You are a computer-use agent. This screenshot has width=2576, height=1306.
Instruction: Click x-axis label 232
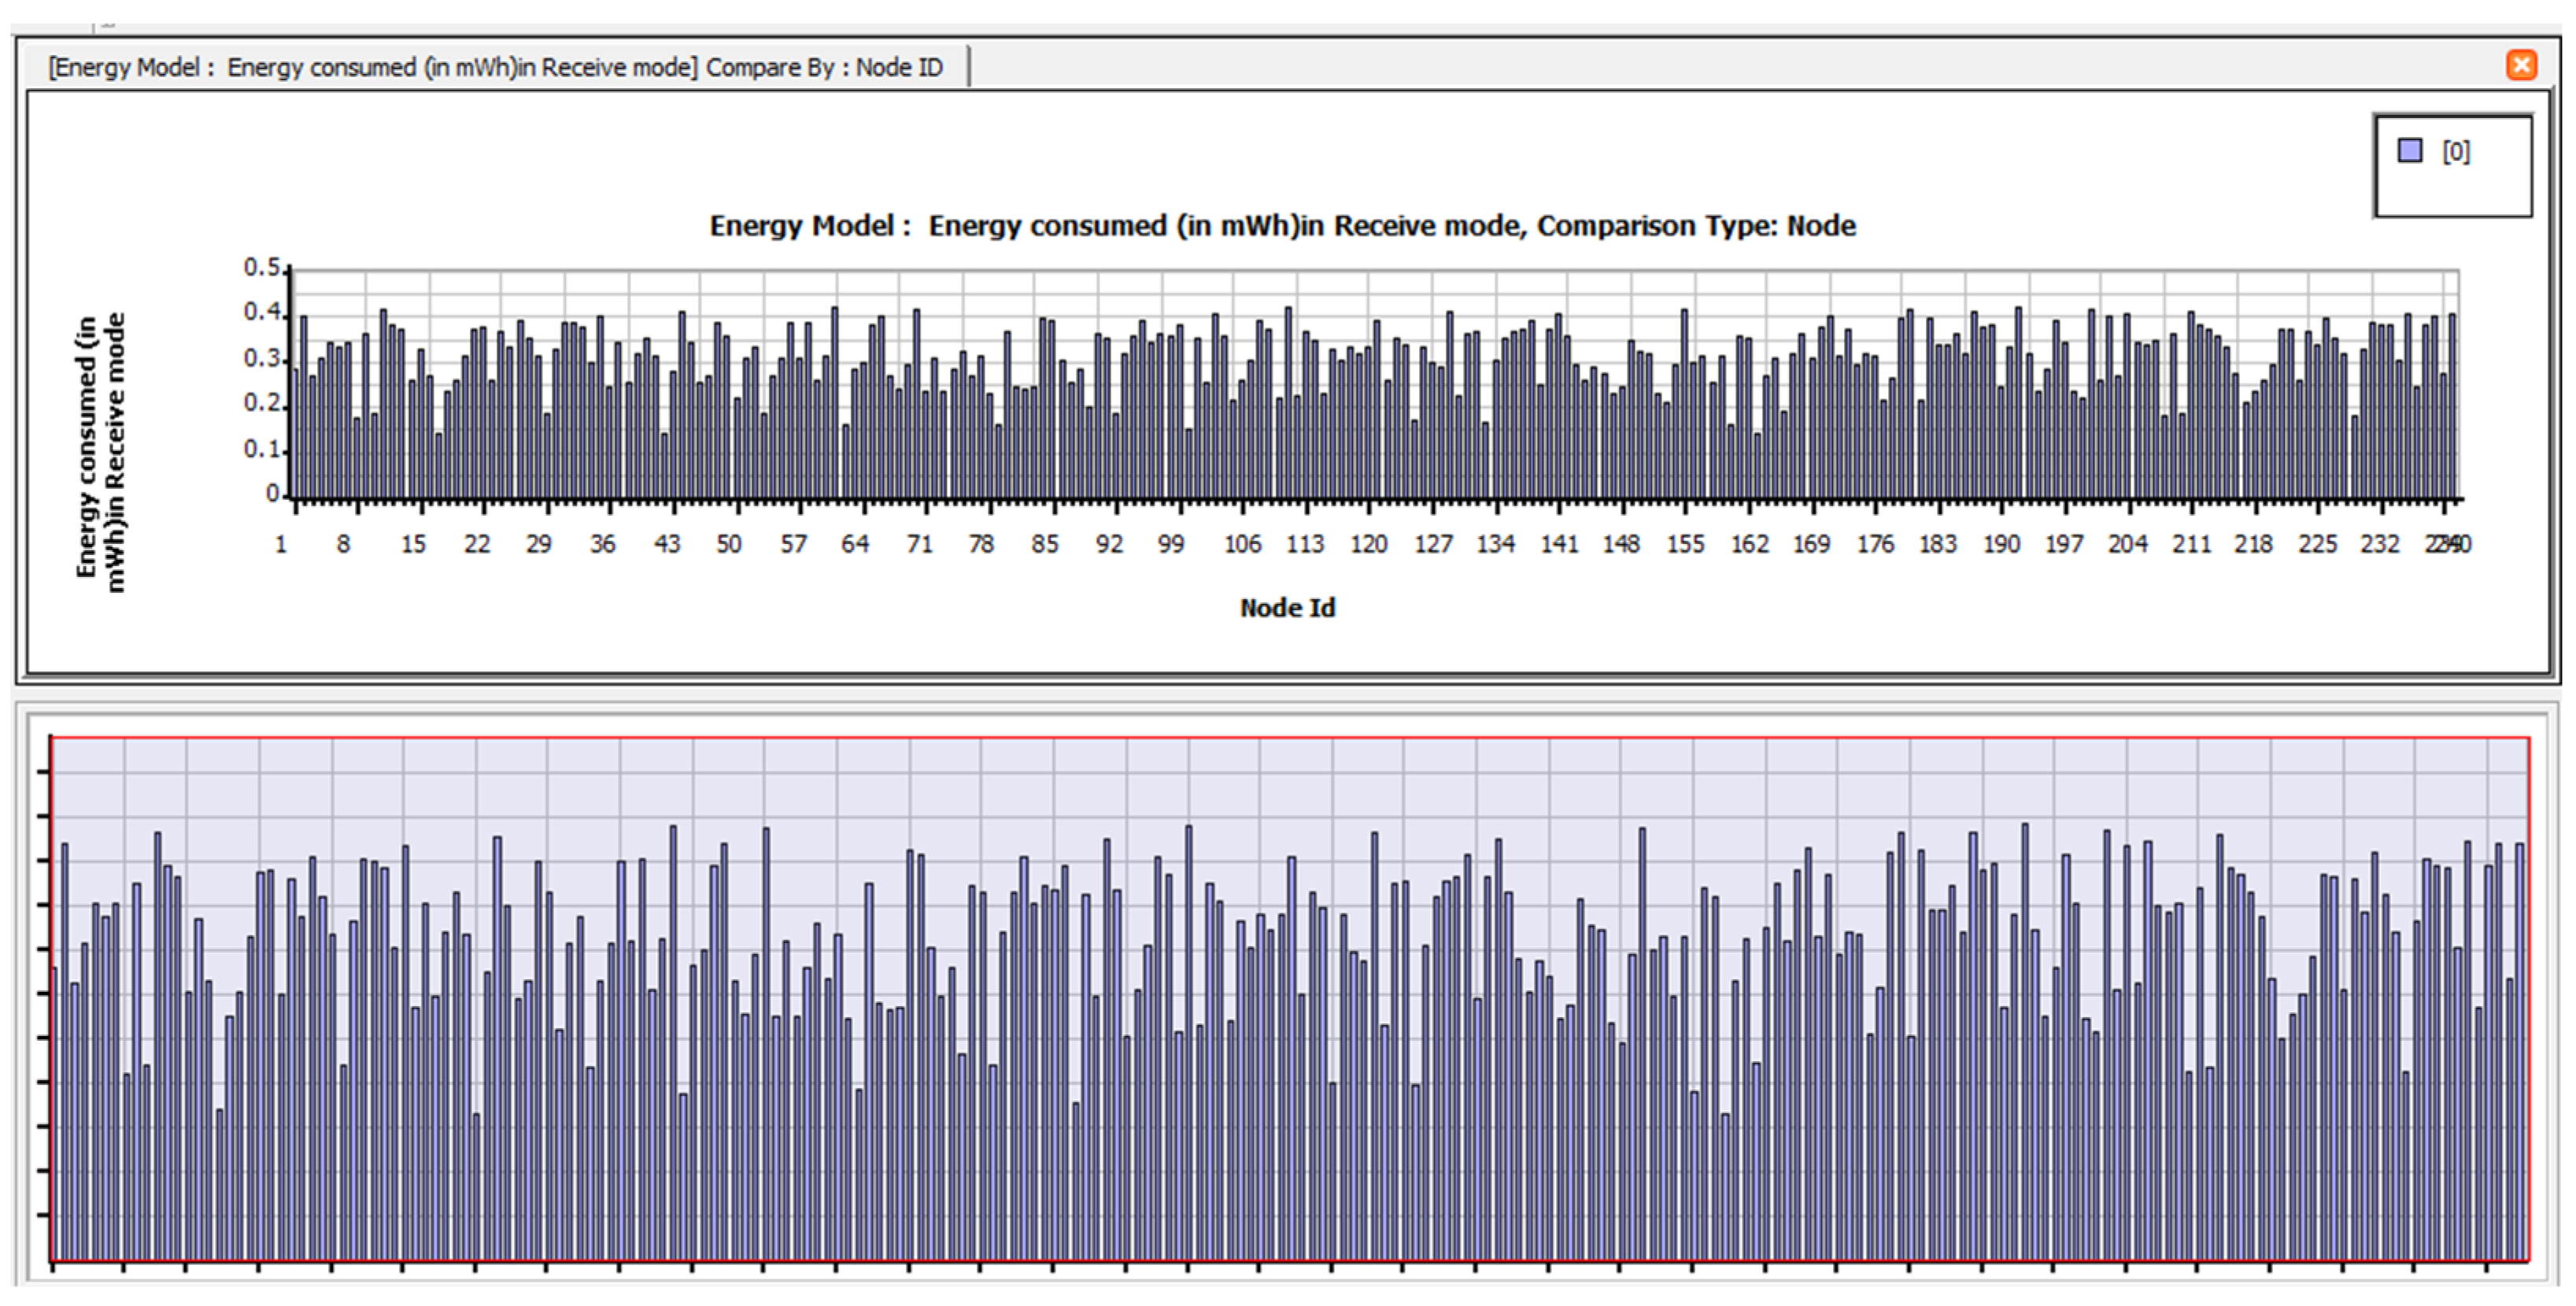pos(2379,545)
